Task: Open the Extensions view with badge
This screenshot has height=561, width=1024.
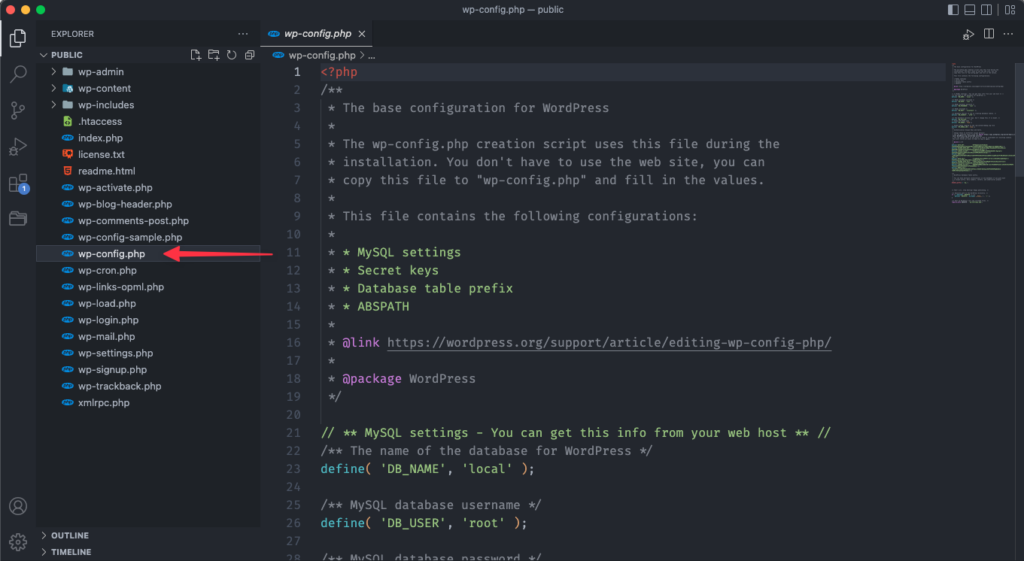Action: [x=18, y=184]
